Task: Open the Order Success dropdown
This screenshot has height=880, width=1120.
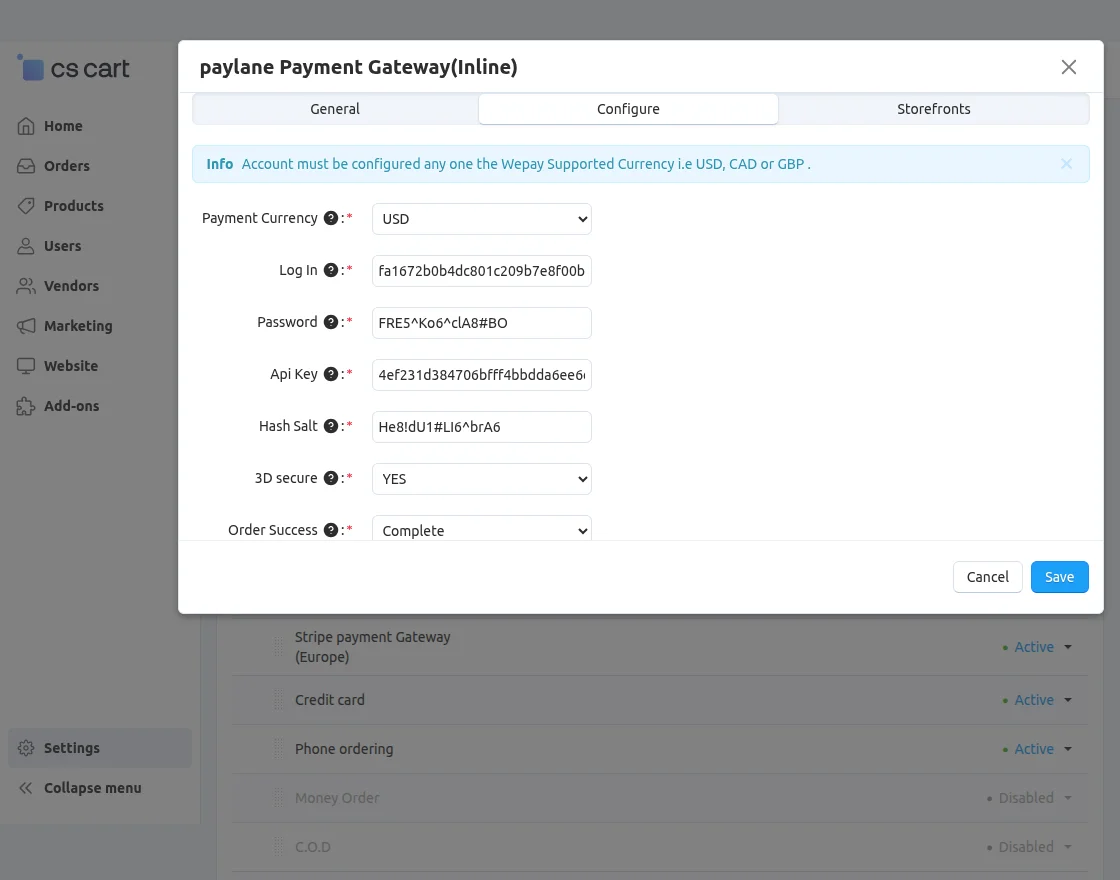Action: (x=481, y=529)
